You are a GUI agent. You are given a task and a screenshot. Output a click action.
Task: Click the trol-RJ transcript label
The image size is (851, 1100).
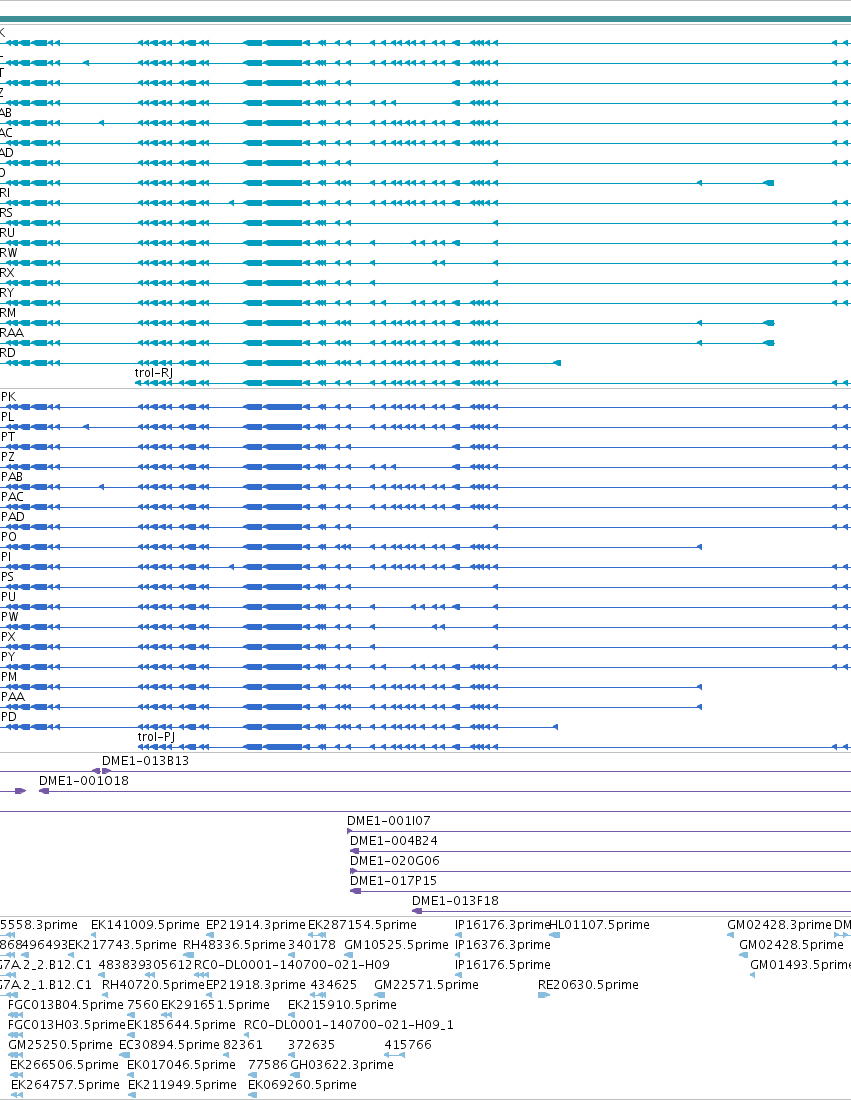(154, 373)
